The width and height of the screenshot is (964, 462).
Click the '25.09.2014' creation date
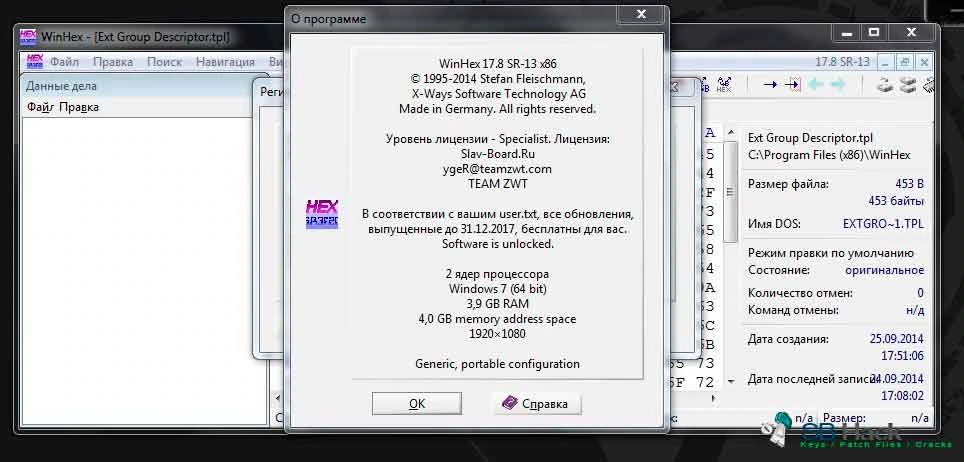point(896,339)
